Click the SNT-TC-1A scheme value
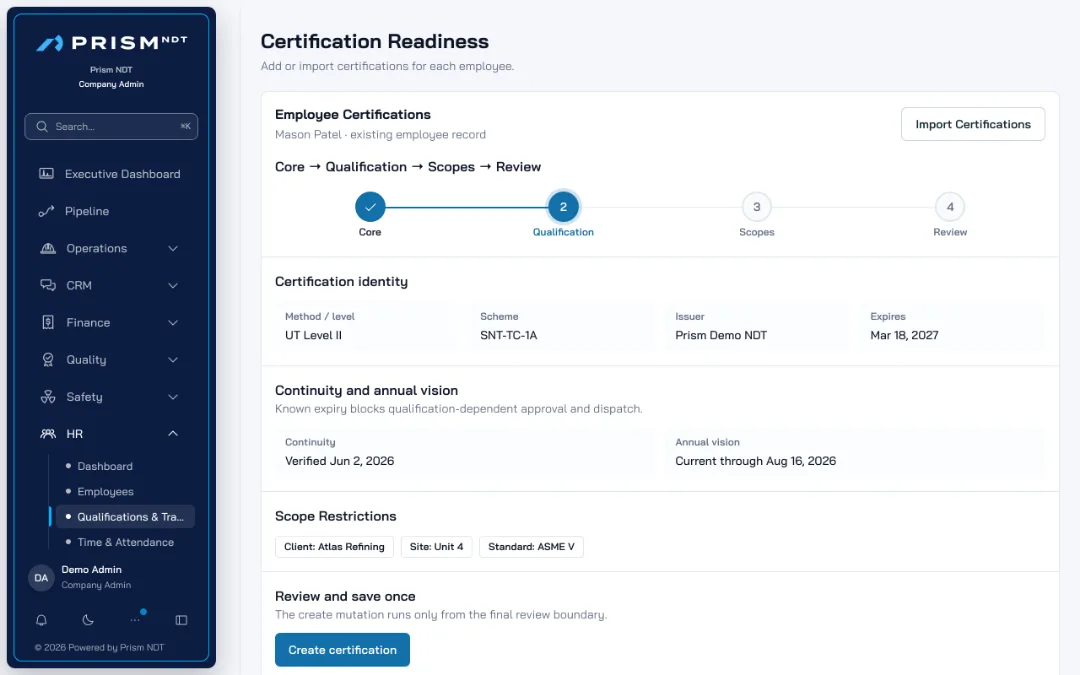This screenshot has width=1080, height=675. (x=508, y=335)
